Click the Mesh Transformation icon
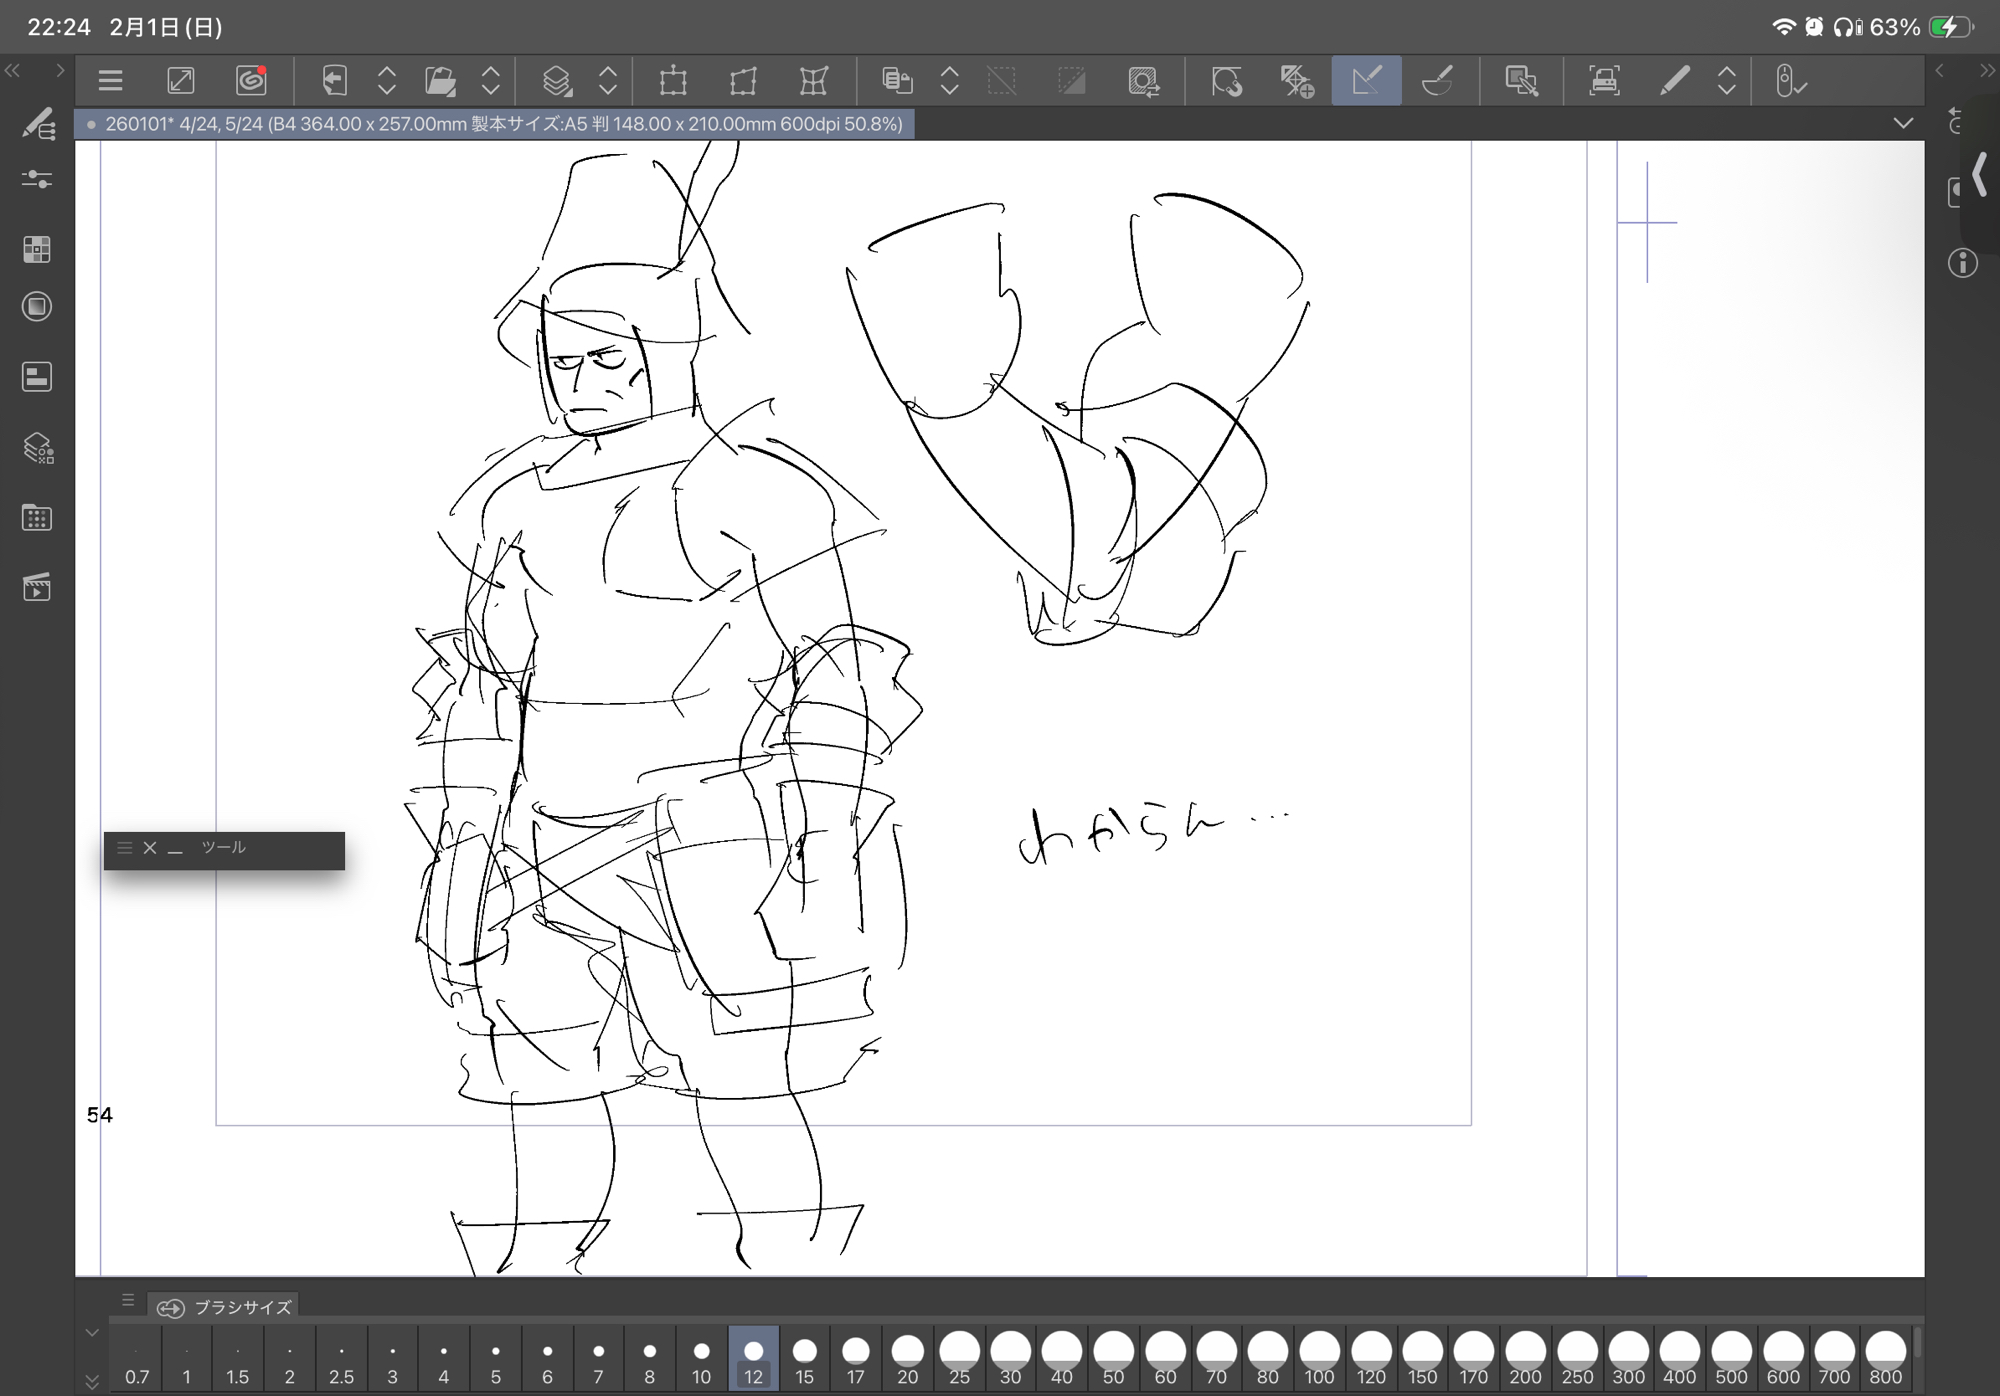The image size is (2000, 1396). point(814,81)
